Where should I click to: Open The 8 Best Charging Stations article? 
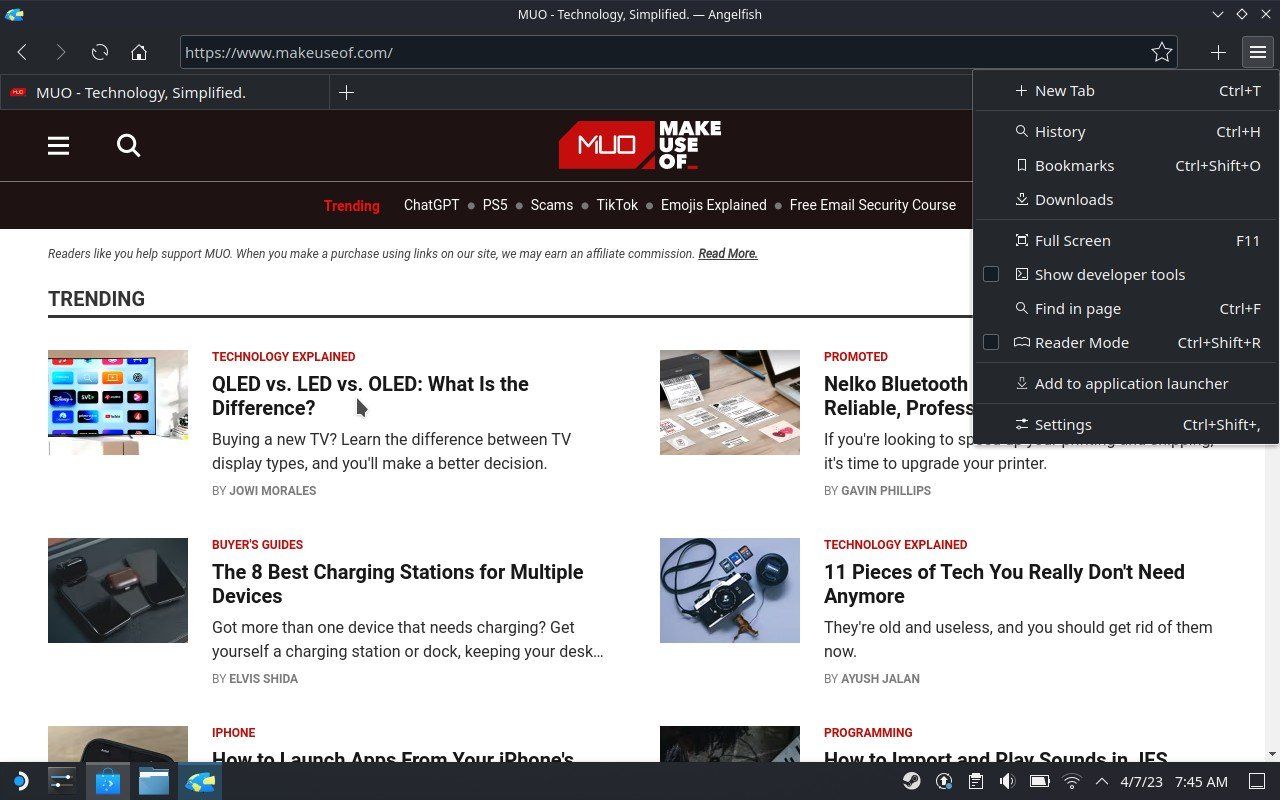click(x=397, y=584)
